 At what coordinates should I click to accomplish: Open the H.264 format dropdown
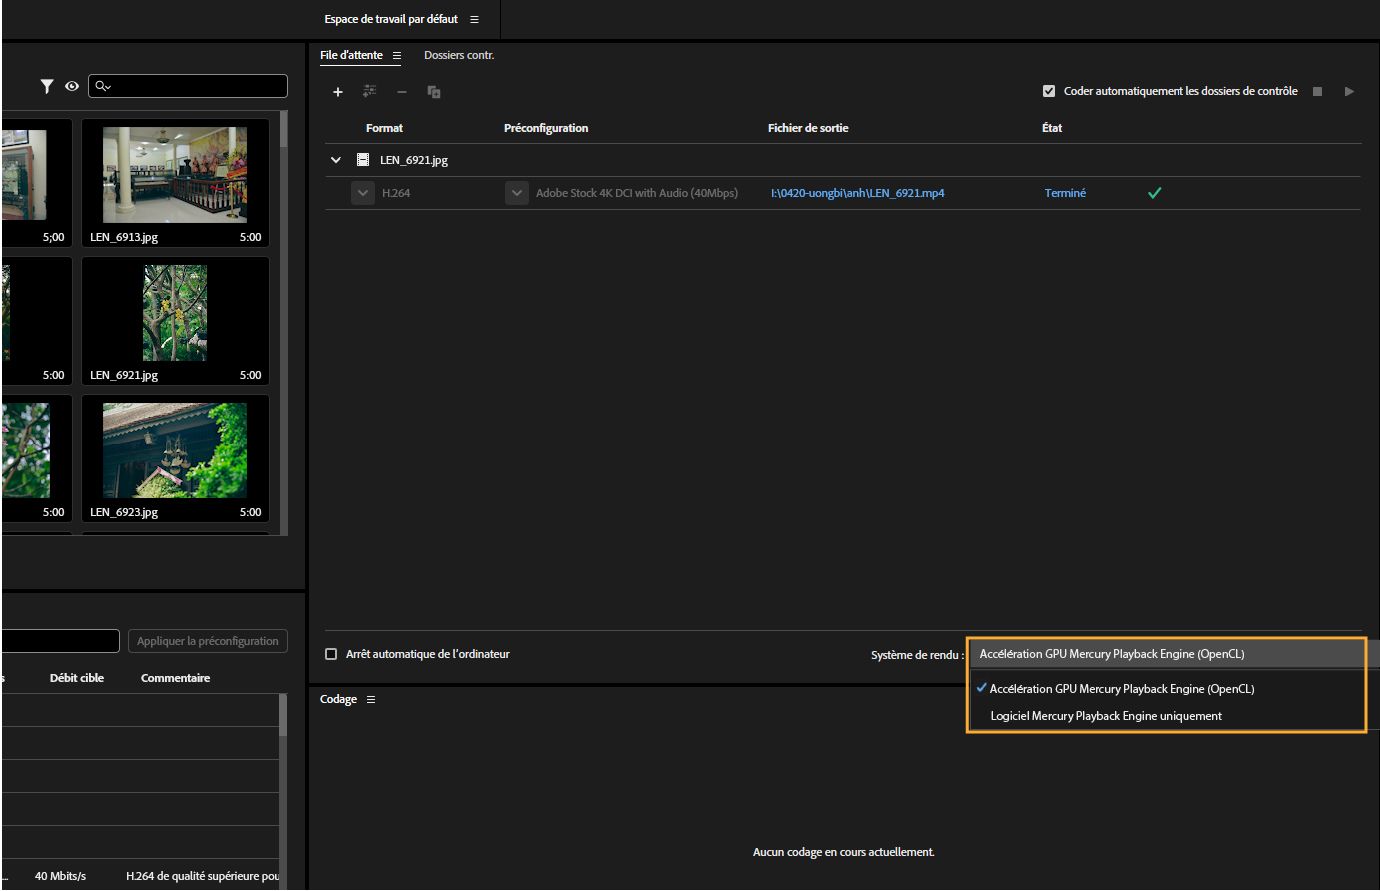362,192
